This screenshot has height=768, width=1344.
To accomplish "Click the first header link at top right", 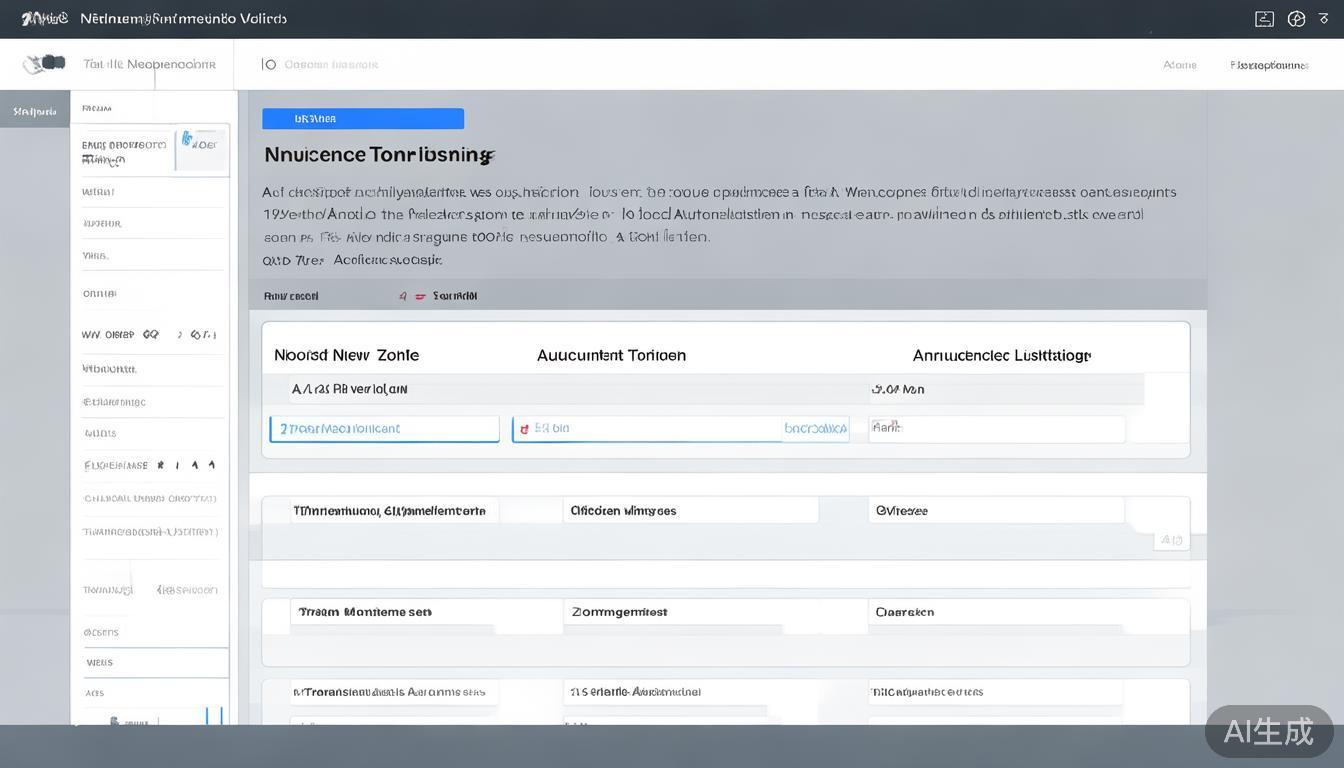I will (x=1179, y=65).
